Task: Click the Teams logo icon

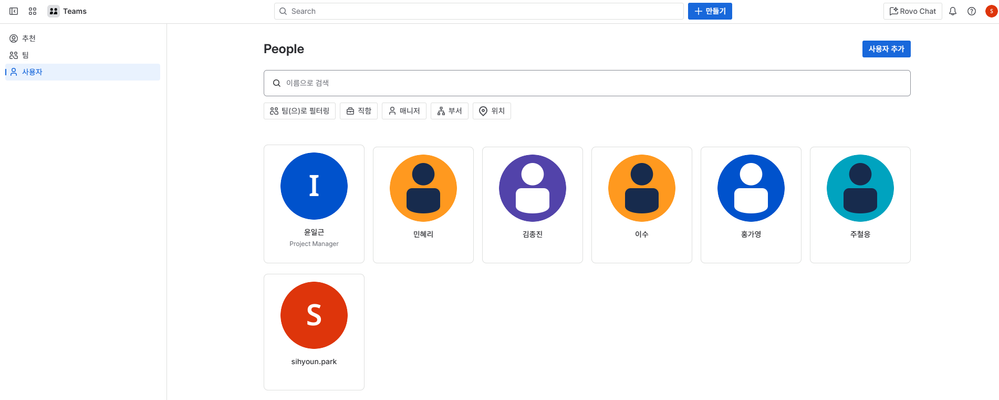Action: pyautogui.click(x=53, y=11)
